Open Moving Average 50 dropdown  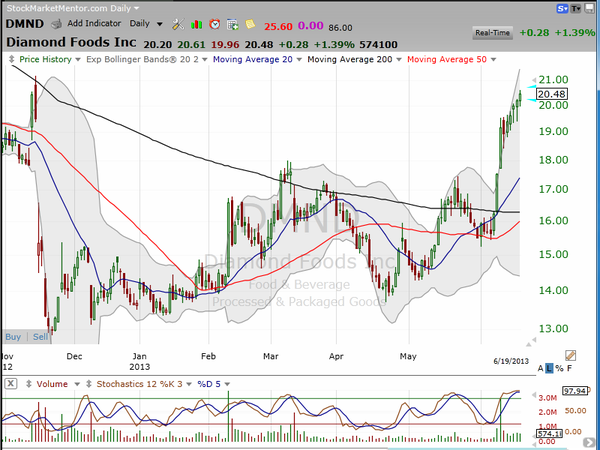pyautogui.click(x=493, y=60)
